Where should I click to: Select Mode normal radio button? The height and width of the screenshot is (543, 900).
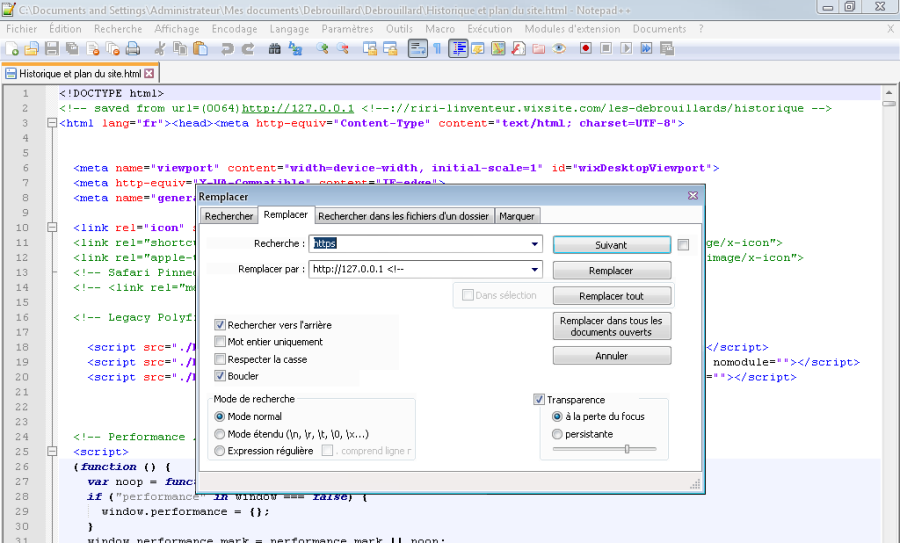(x=219, y=417)
